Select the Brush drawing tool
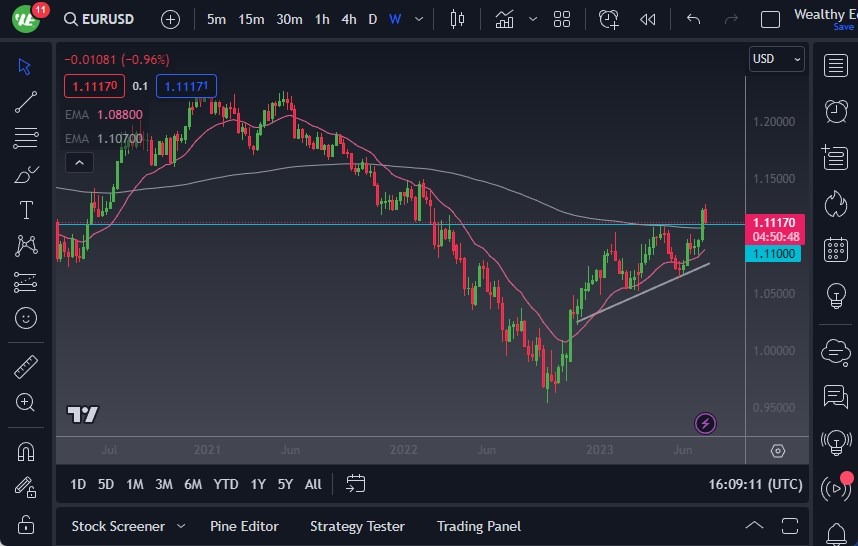Viewport: 858px width, 546px height. pos(26,174)
